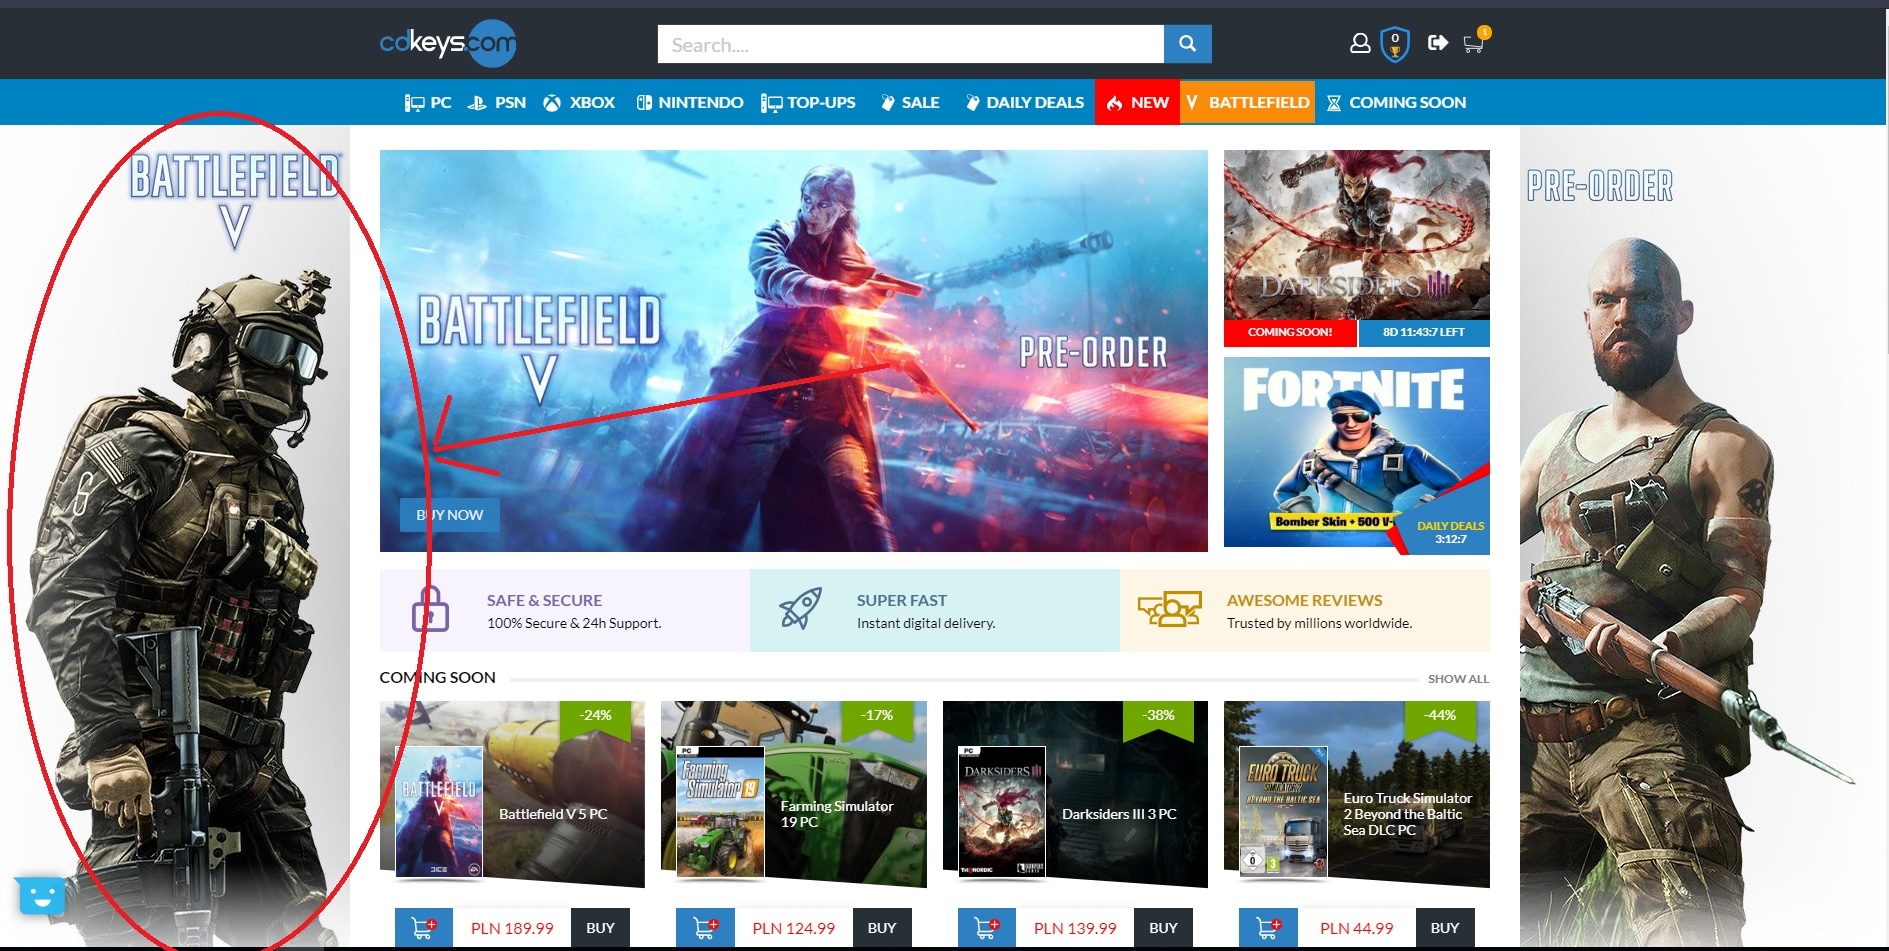Click the Safe & Secure padlock icon
The width and height of the screenshot is (1889, 951).
tap(430, 609)
